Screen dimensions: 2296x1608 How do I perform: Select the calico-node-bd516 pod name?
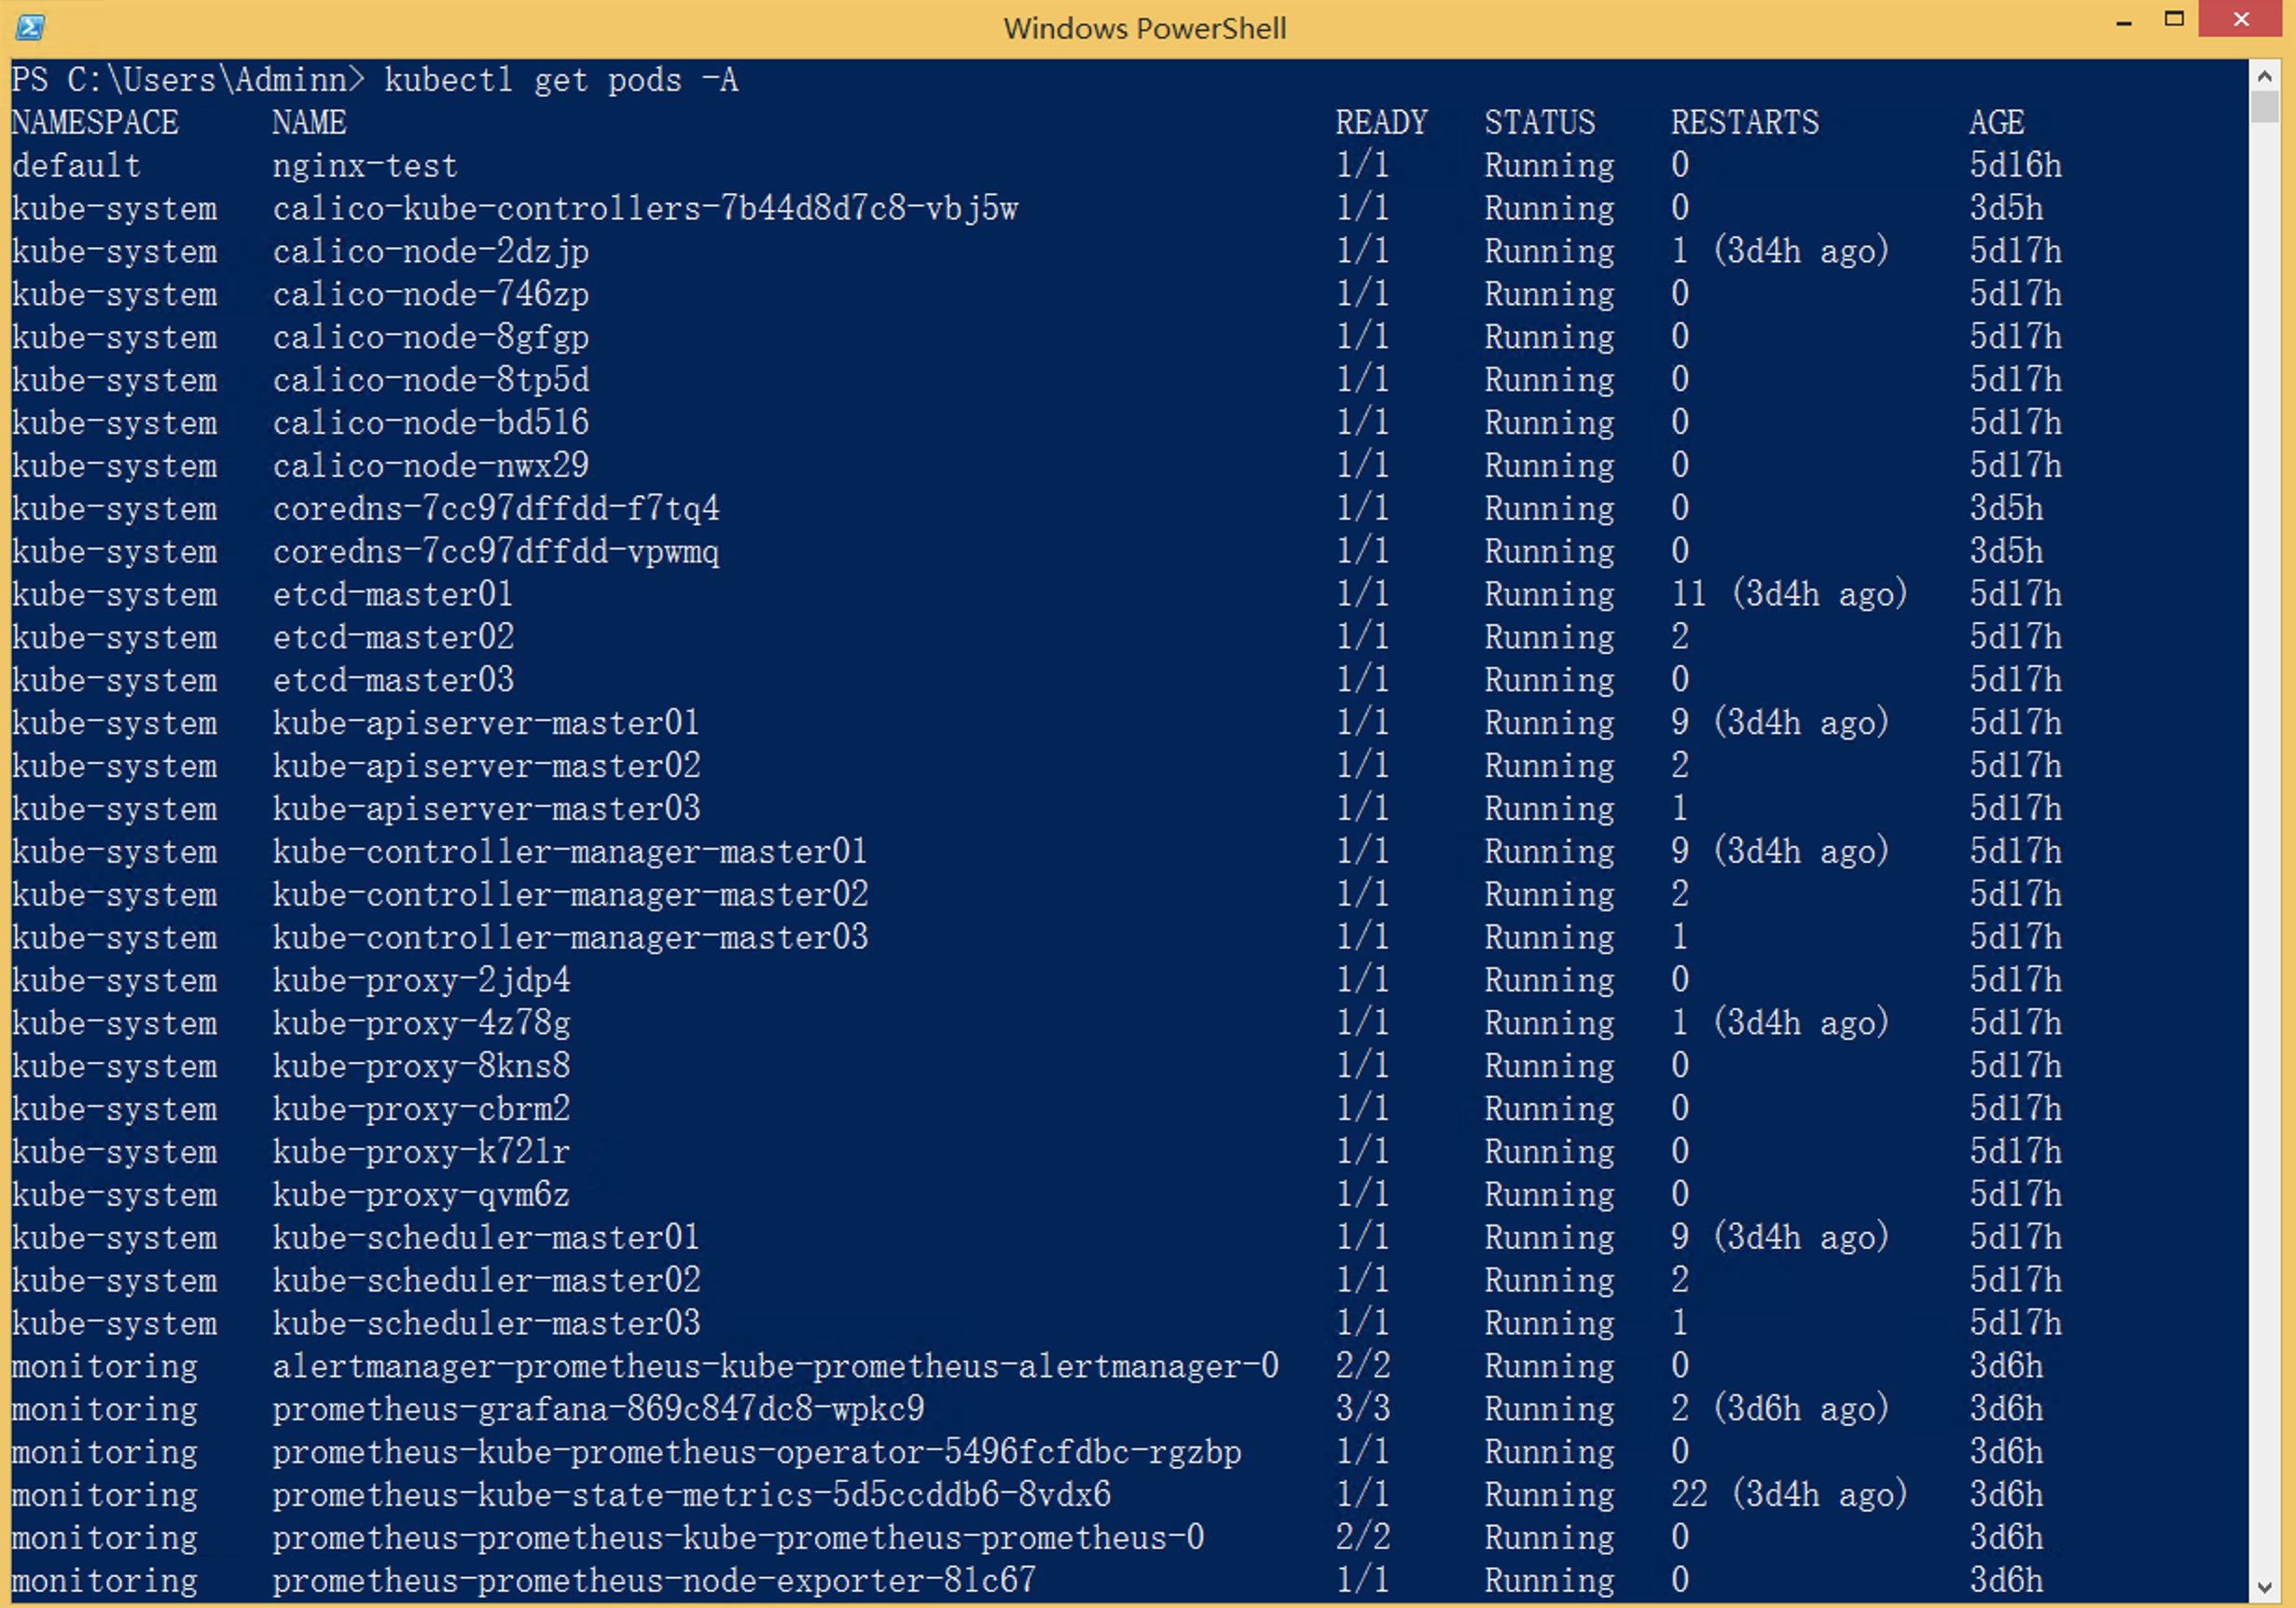(431, 423)
